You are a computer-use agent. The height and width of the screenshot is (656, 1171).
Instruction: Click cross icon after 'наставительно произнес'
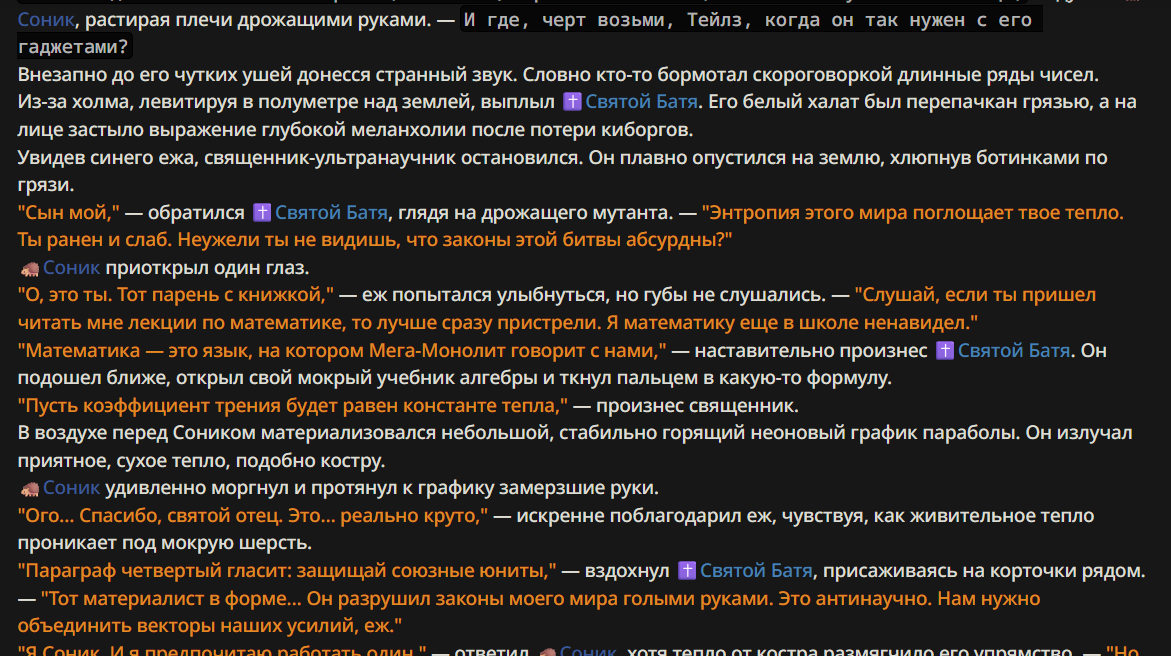tap(945, 350)
